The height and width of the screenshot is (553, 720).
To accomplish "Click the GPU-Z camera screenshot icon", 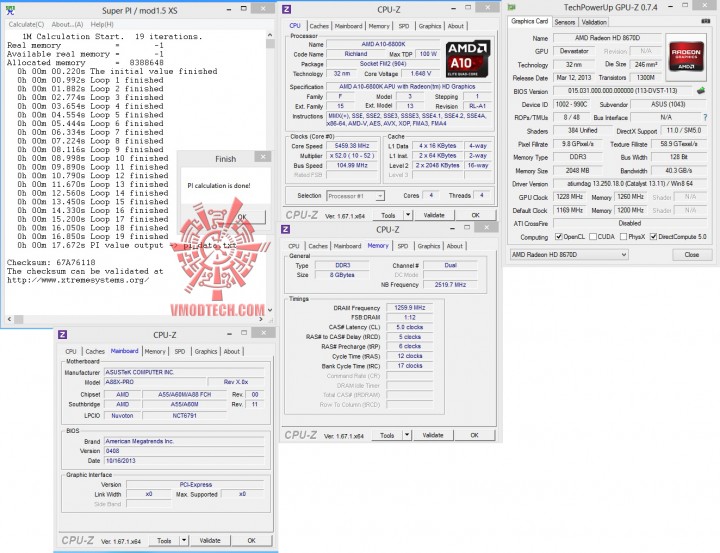I will click(x=706, y=21).
